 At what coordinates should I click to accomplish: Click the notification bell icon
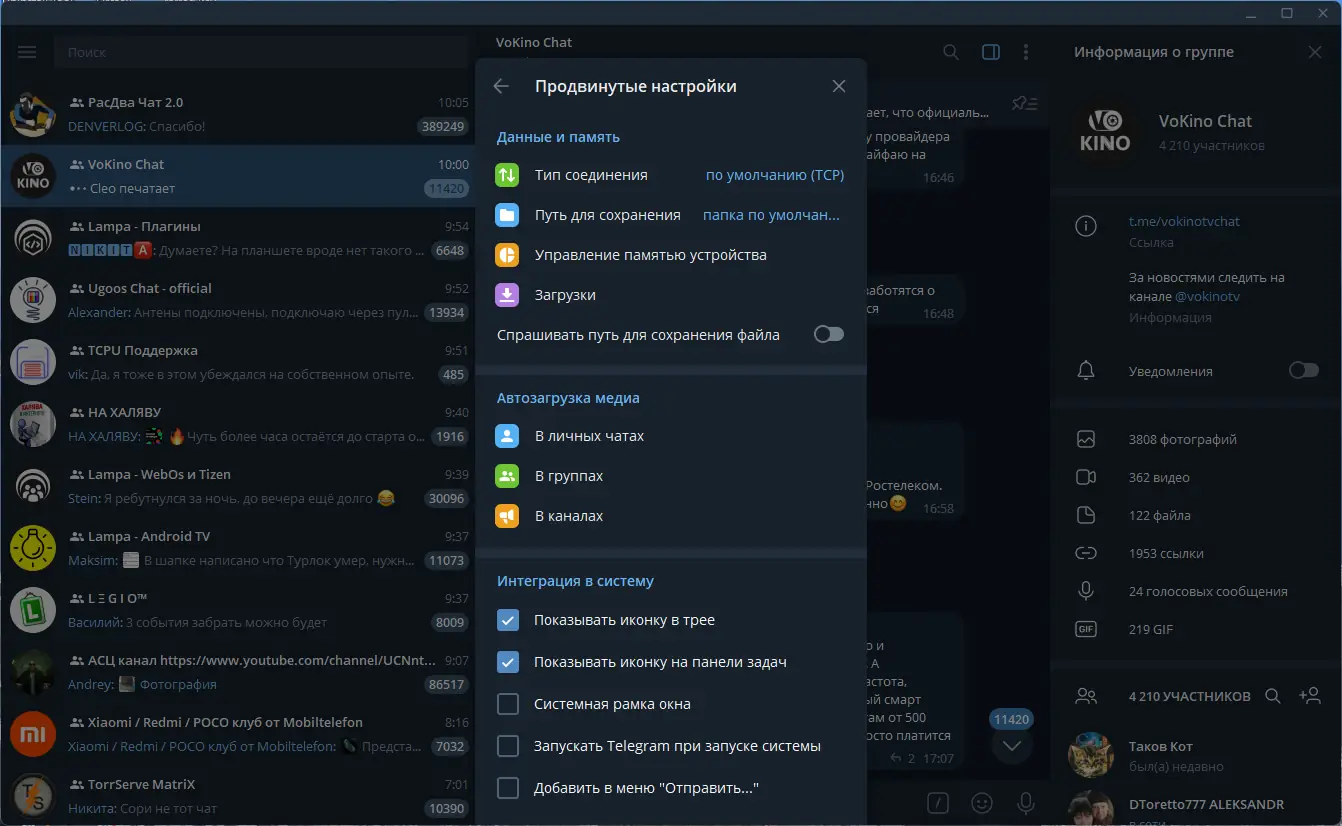coord(1086,371)
